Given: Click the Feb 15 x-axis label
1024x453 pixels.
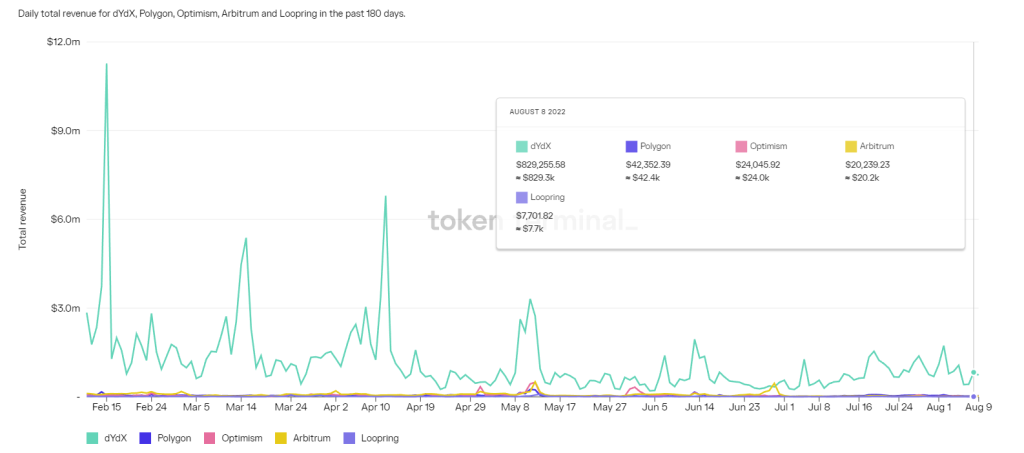Looking at the screenshot, I should 106,407.
